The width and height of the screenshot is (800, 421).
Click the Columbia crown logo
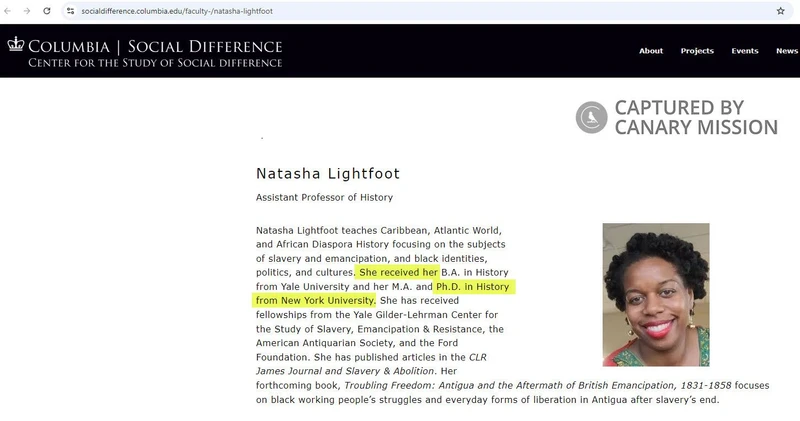(x=16, y=44)
